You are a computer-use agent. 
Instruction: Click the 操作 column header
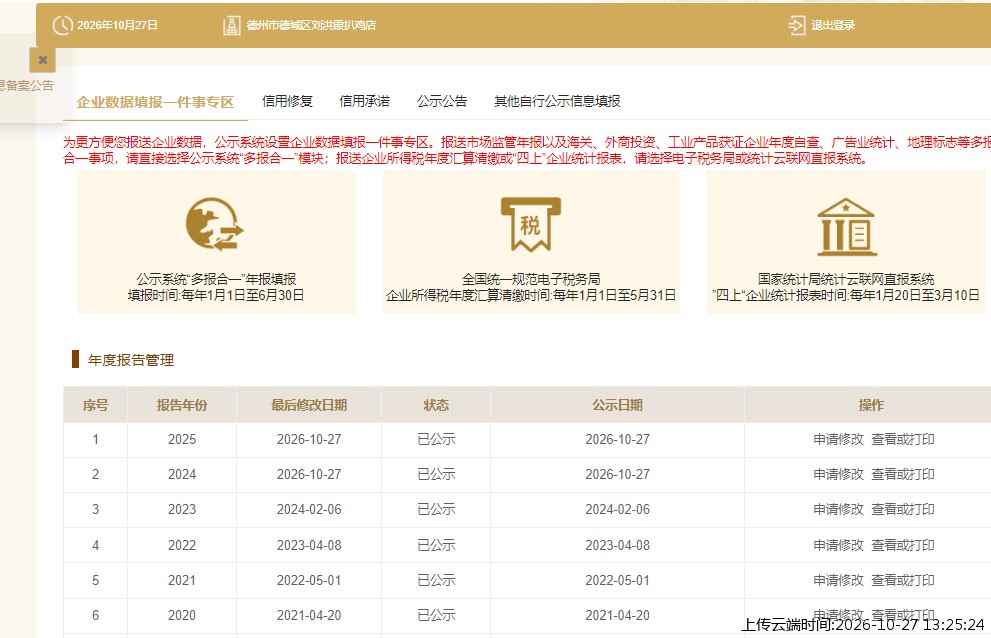click(872, 405)
